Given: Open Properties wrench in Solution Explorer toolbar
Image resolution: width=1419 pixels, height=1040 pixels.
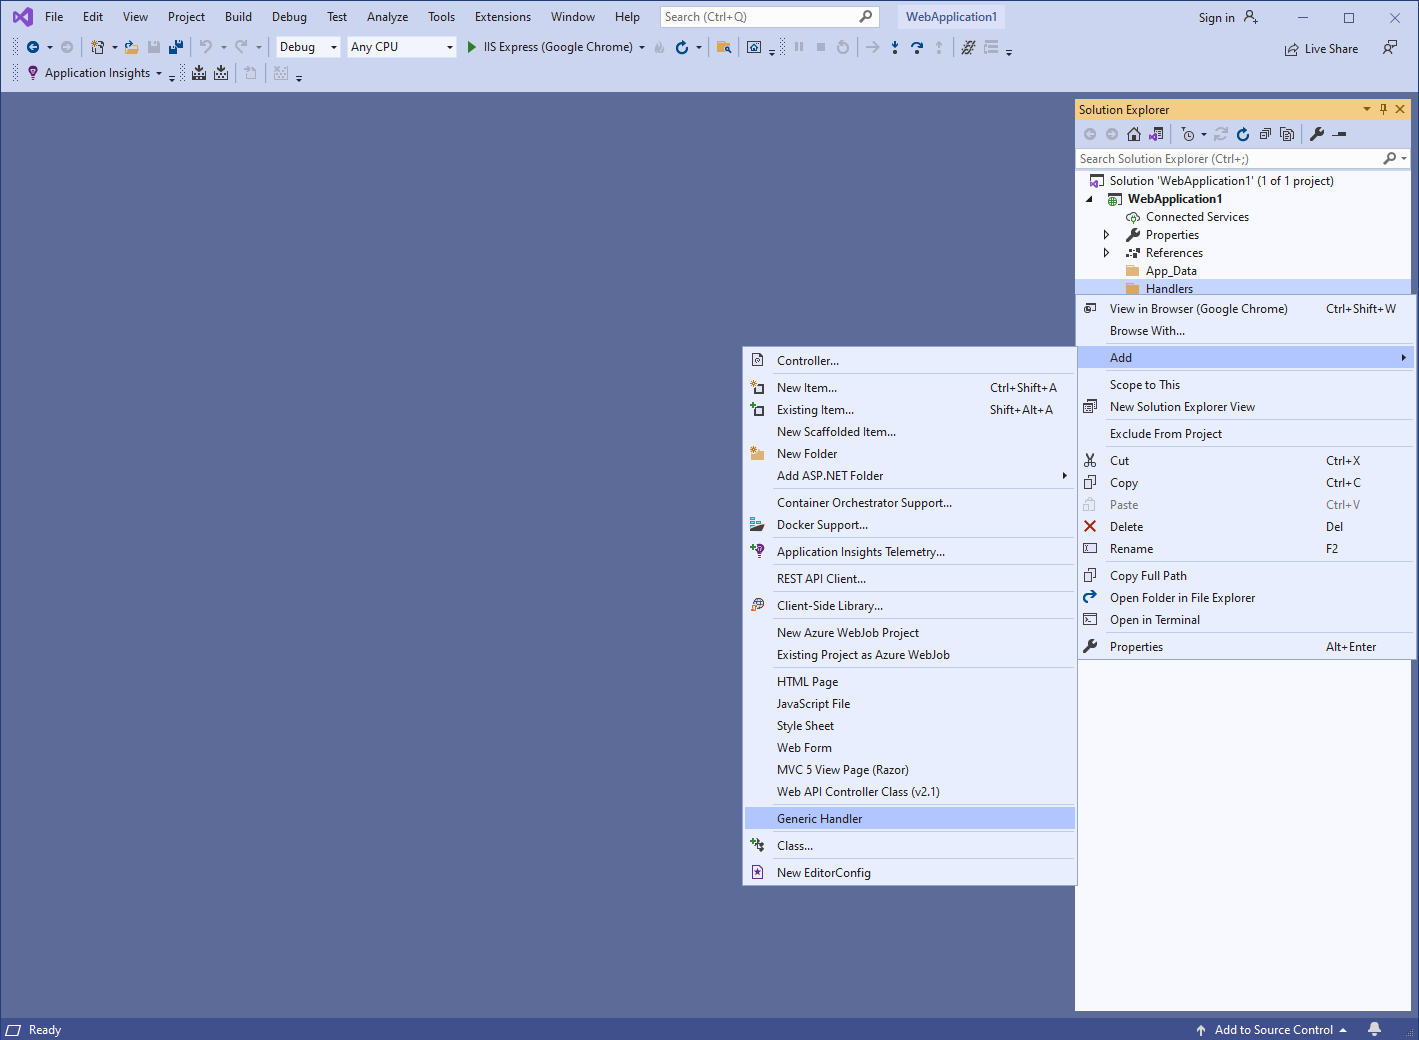Looking at the screenshot, I should [x=1317, y=134].
